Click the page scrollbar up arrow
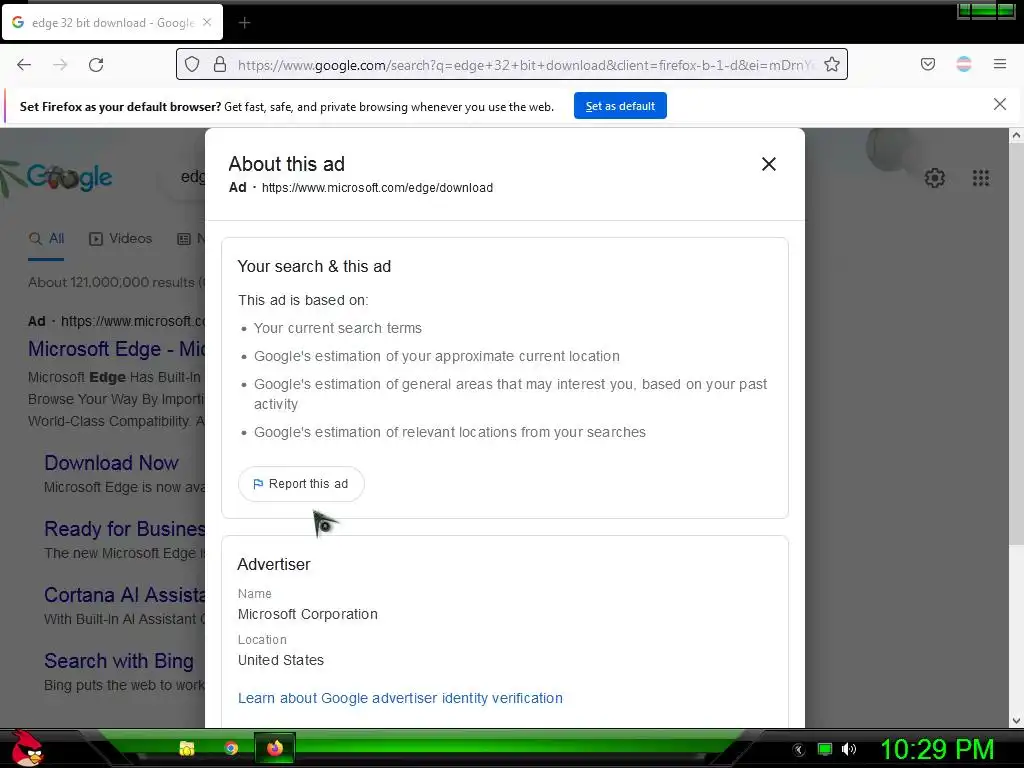1024x768 pixels. click(x=1016, y=135)
